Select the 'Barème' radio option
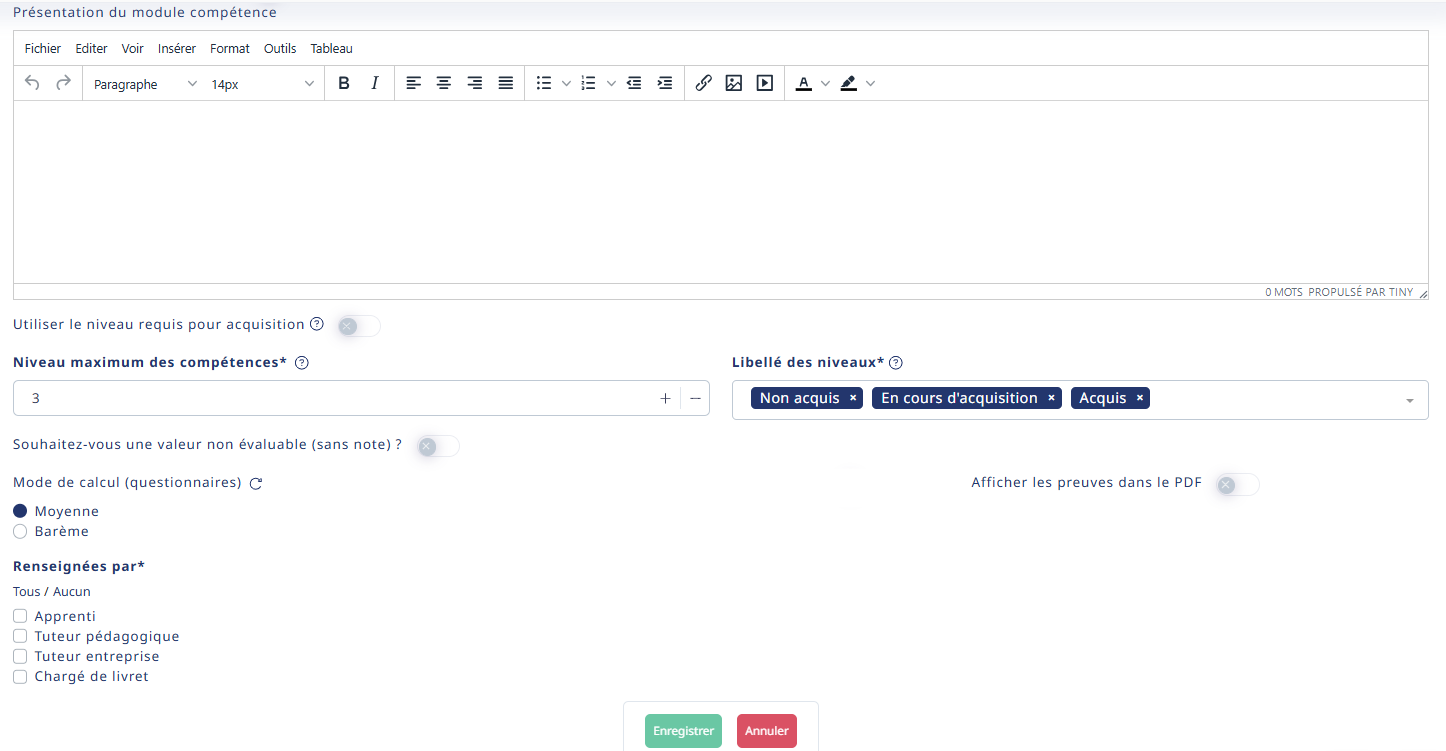The image size is (1446, 751). coord(20,532)
